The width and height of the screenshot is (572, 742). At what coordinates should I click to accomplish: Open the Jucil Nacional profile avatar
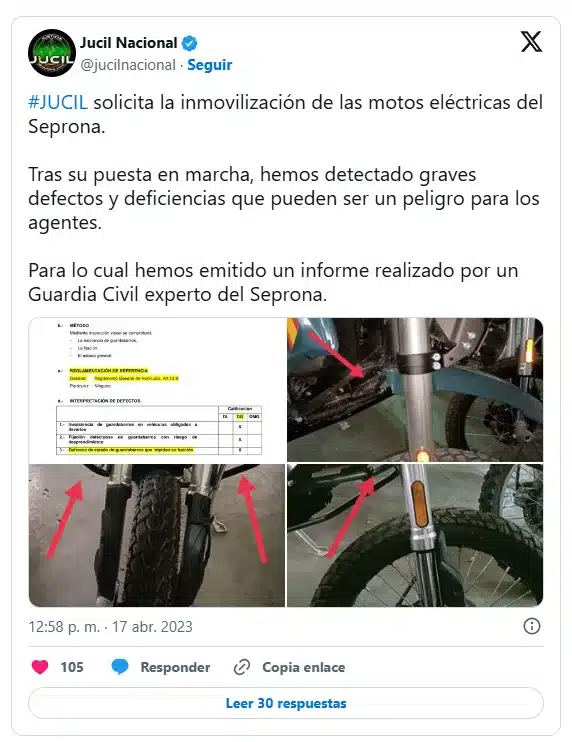click(x=52, y=53)
